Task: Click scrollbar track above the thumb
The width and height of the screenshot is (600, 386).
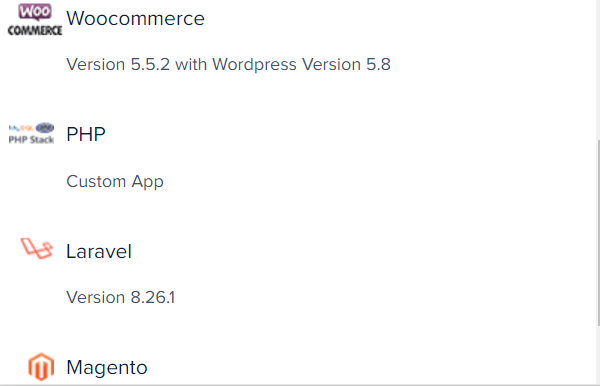Action: tap(598, 70)
